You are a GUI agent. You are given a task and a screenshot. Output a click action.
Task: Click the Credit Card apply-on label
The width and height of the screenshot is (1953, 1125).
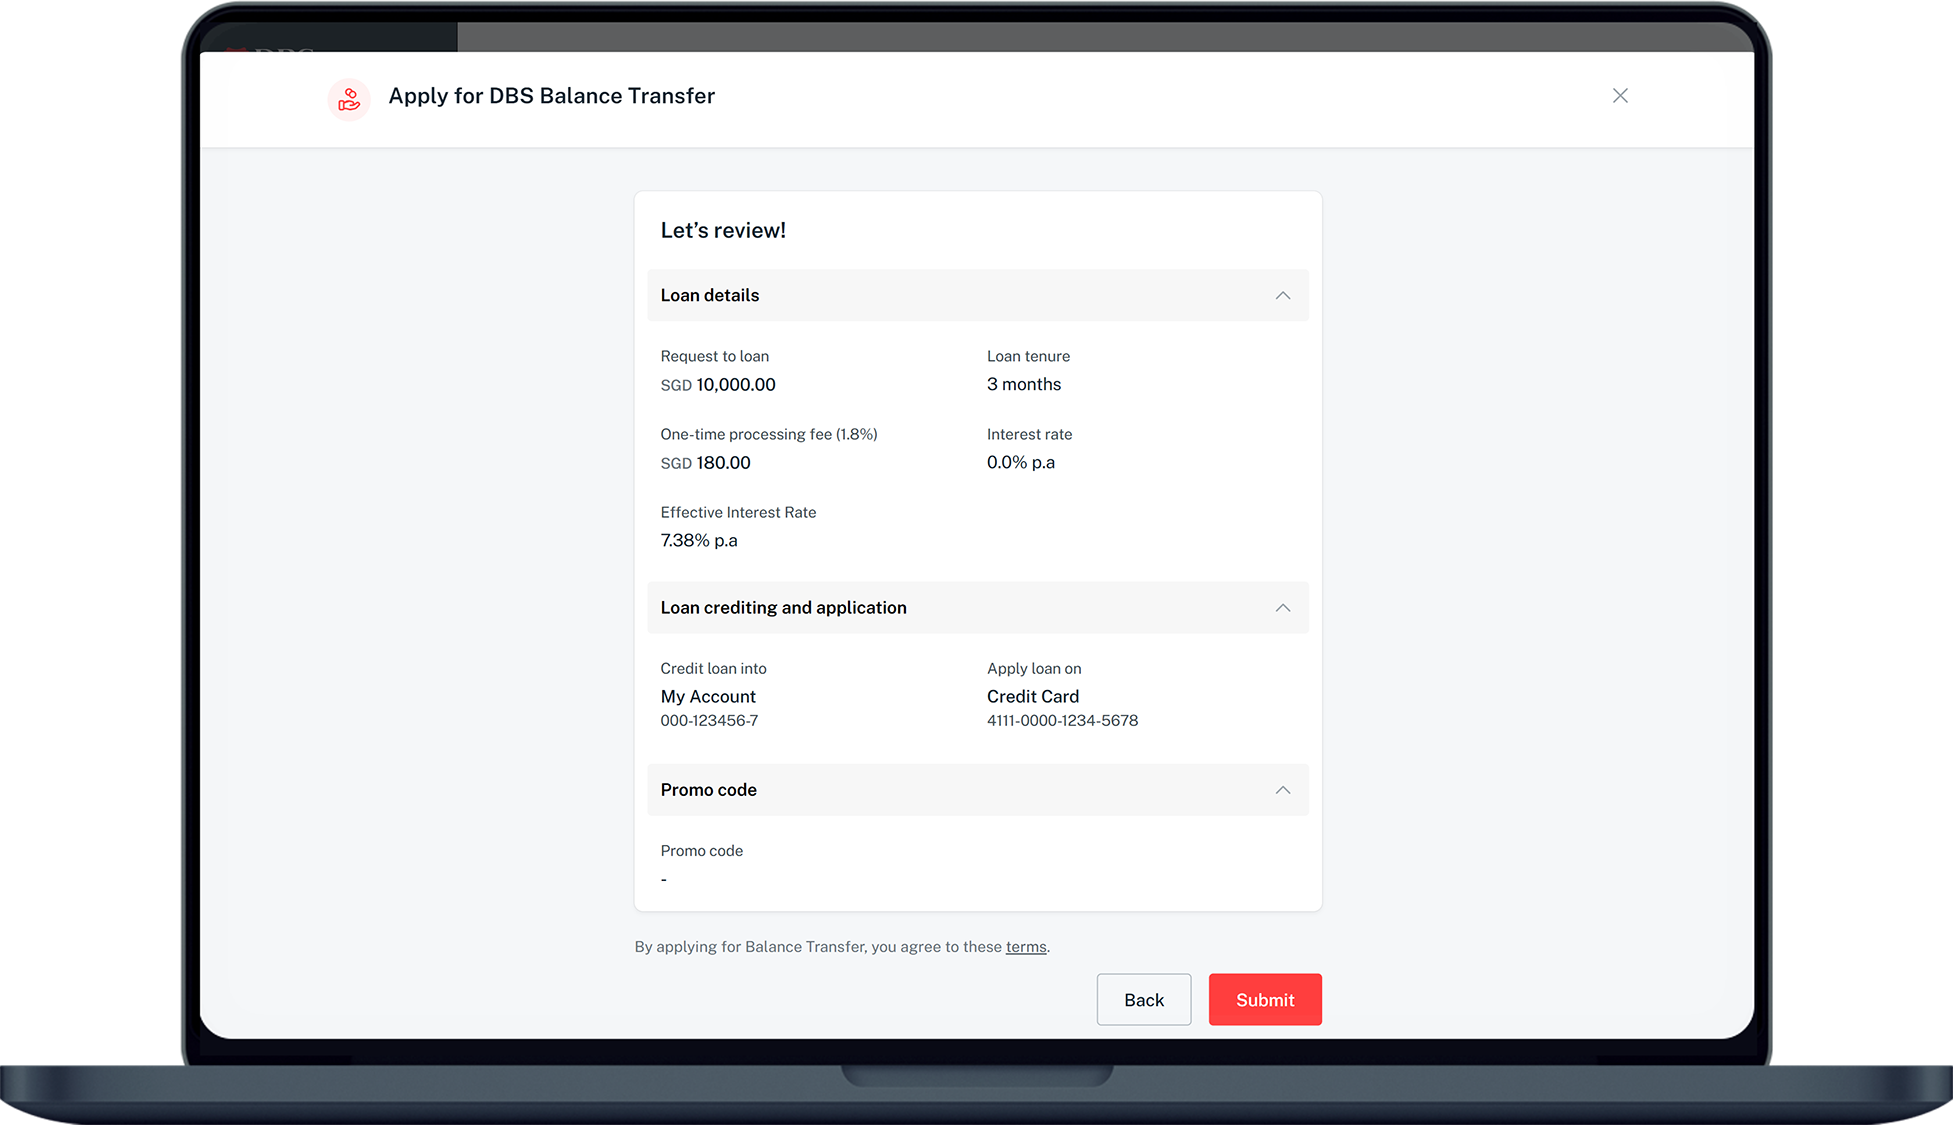[1032, 697]
